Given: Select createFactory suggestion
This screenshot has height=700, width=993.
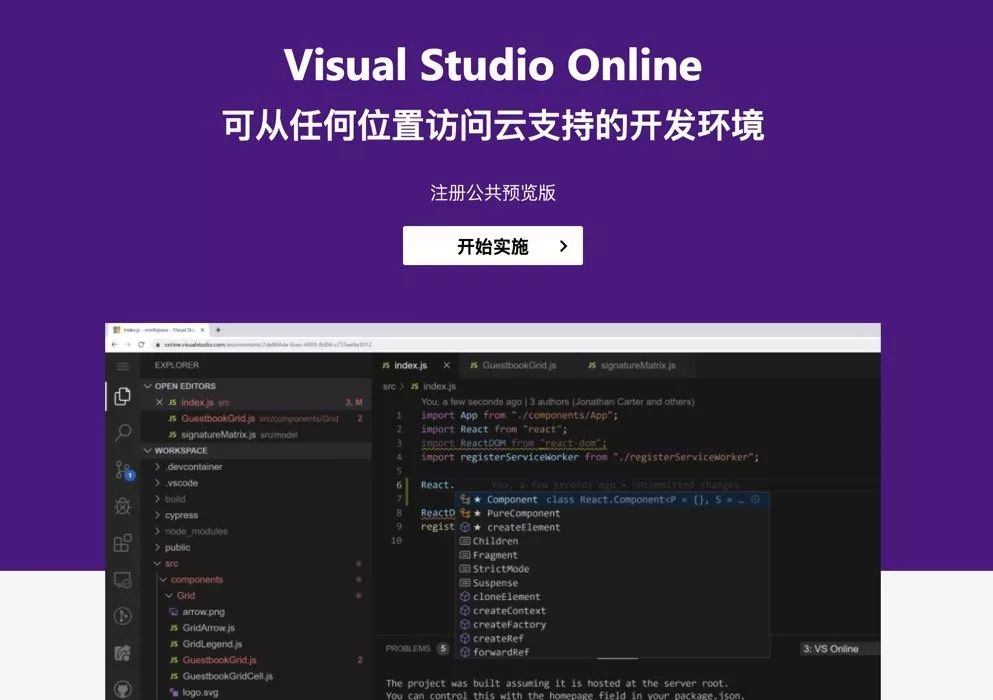Looking at the screenshot, I should point(612,625).
